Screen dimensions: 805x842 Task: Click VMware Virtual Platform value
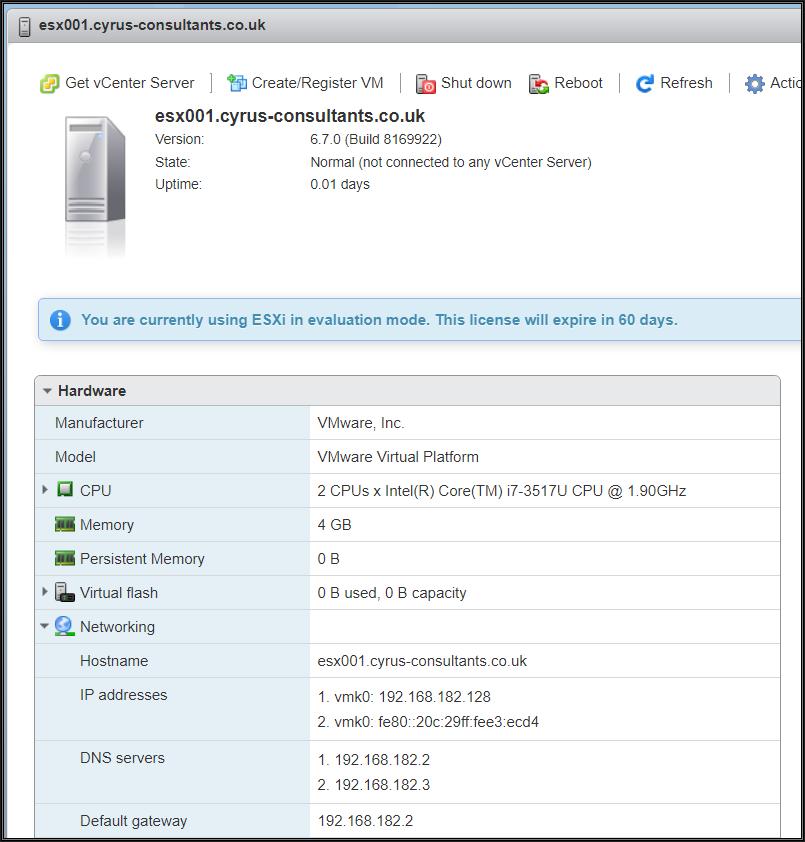(x=398, y=457)
